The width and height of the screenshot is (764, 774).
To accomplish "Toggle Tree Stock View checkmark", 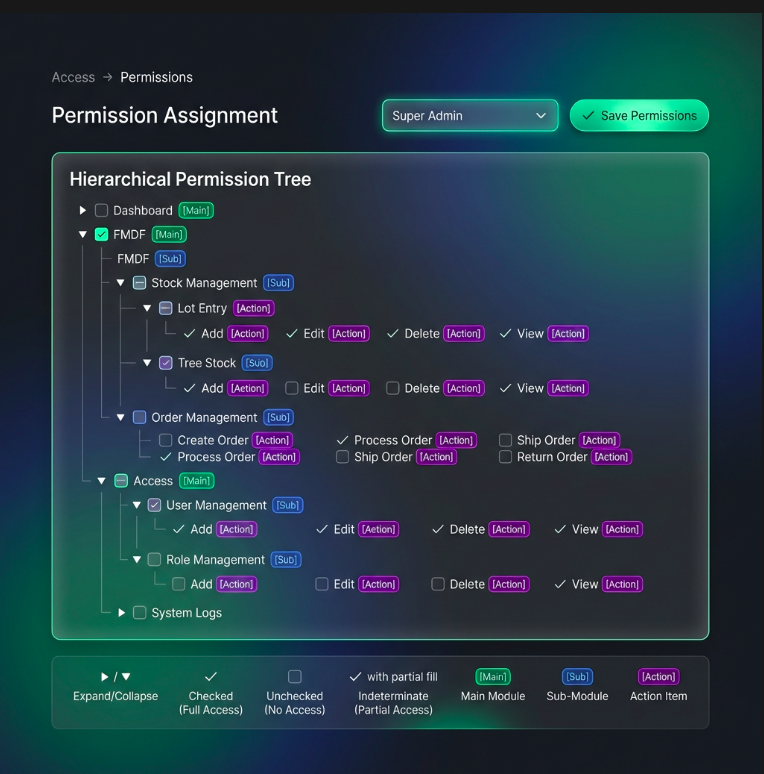I will 505,388.
